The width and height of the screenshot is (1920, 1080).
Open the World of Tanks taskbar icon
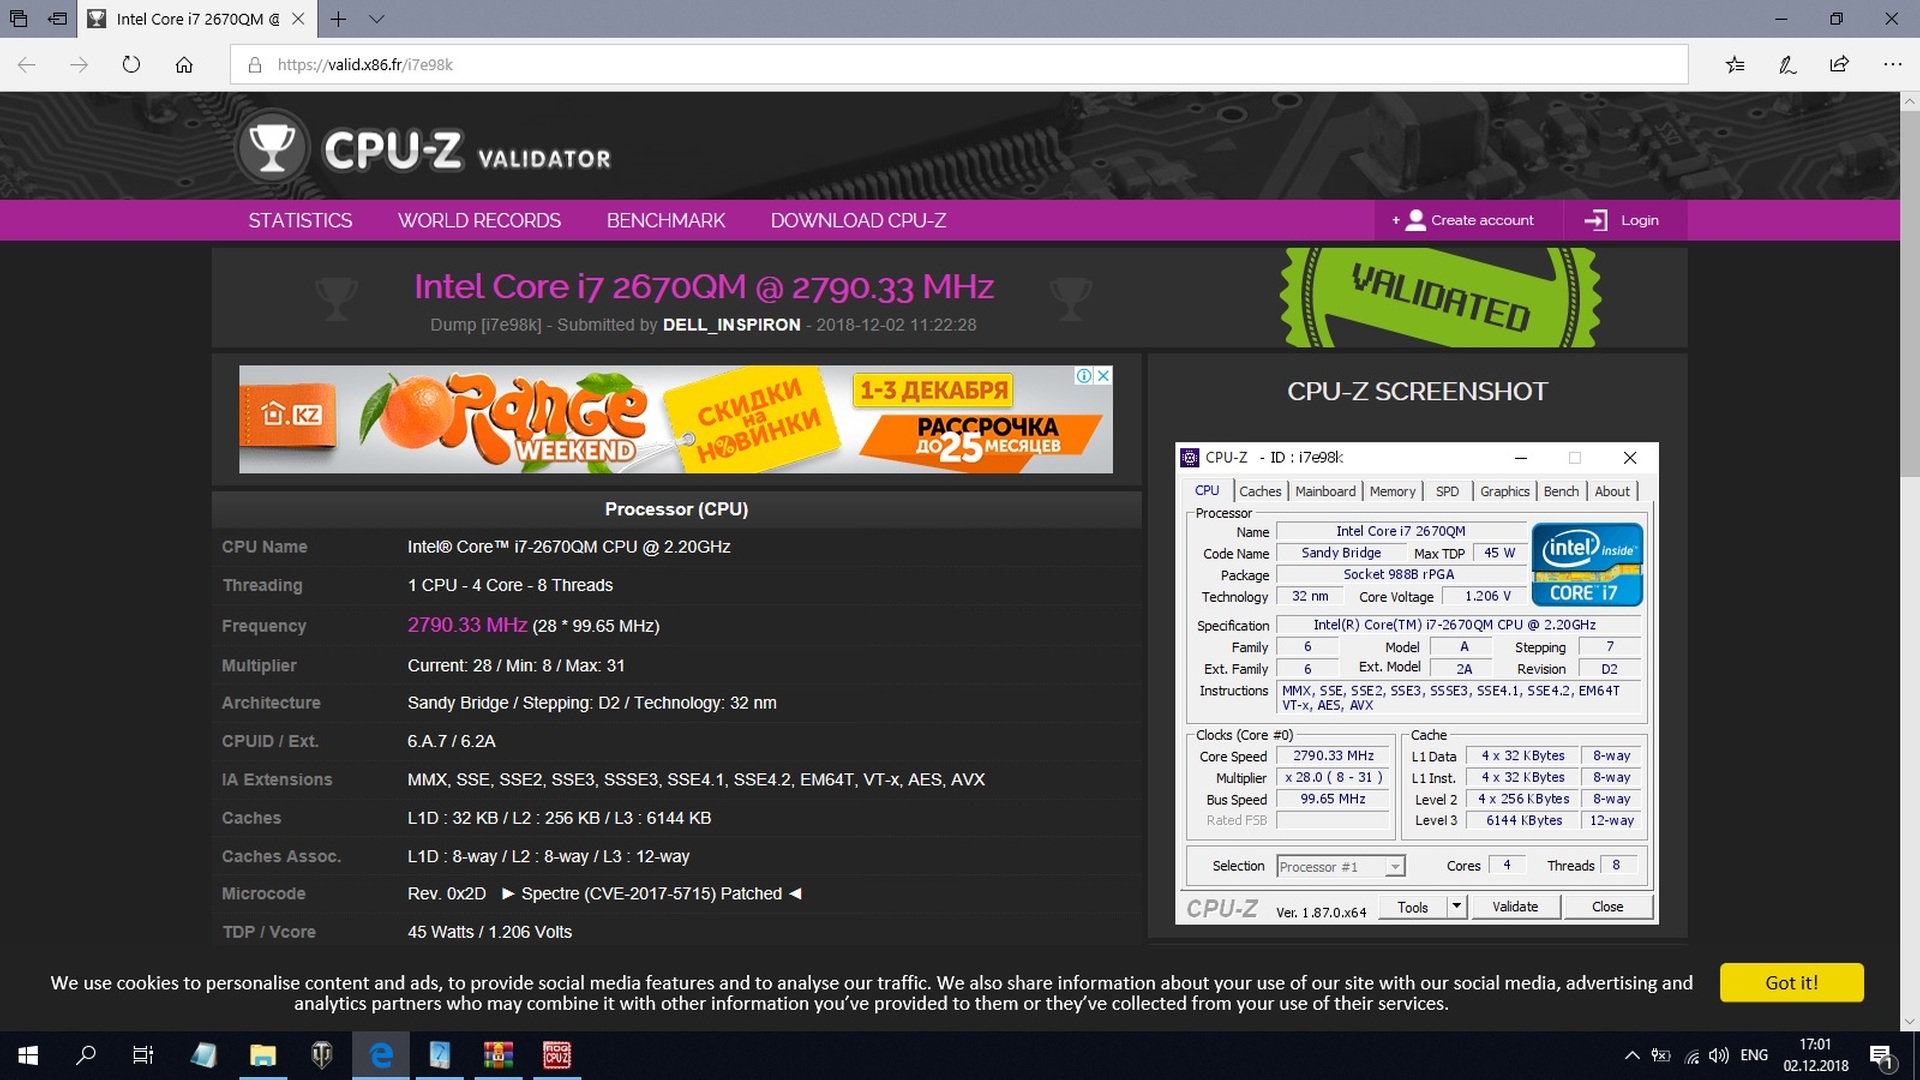point(322,1056)
